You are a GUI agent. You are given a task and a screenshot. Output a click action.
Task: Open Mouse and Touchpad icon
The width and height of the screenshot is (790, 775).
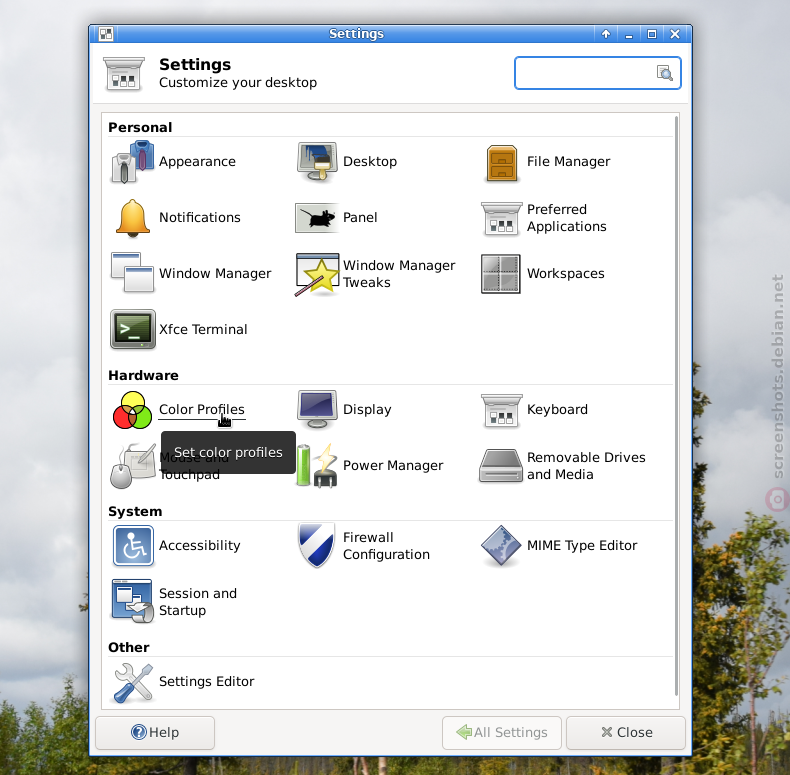(133, 466)
